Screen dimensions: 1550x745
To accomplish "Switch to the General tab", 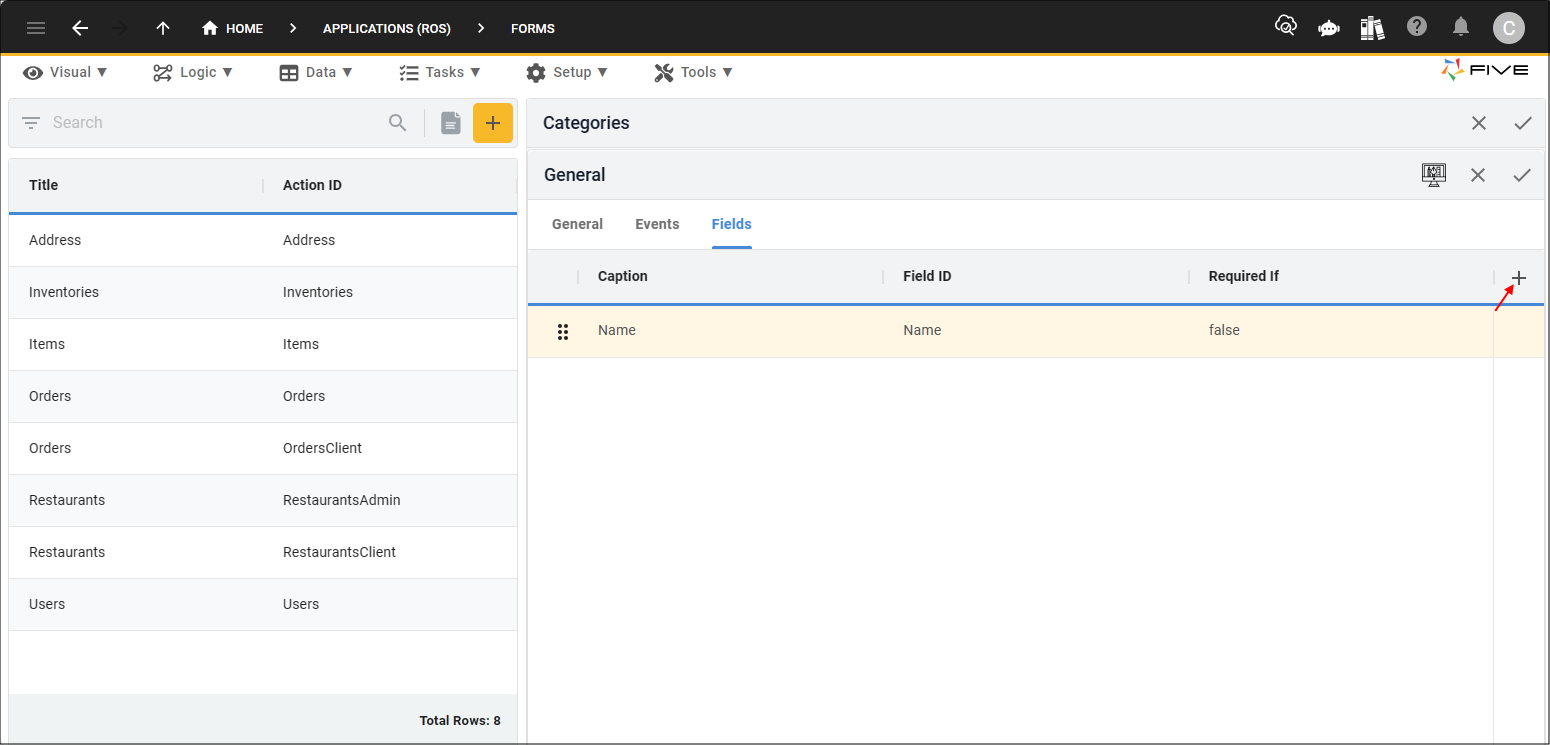I will (x=577, y=224).
